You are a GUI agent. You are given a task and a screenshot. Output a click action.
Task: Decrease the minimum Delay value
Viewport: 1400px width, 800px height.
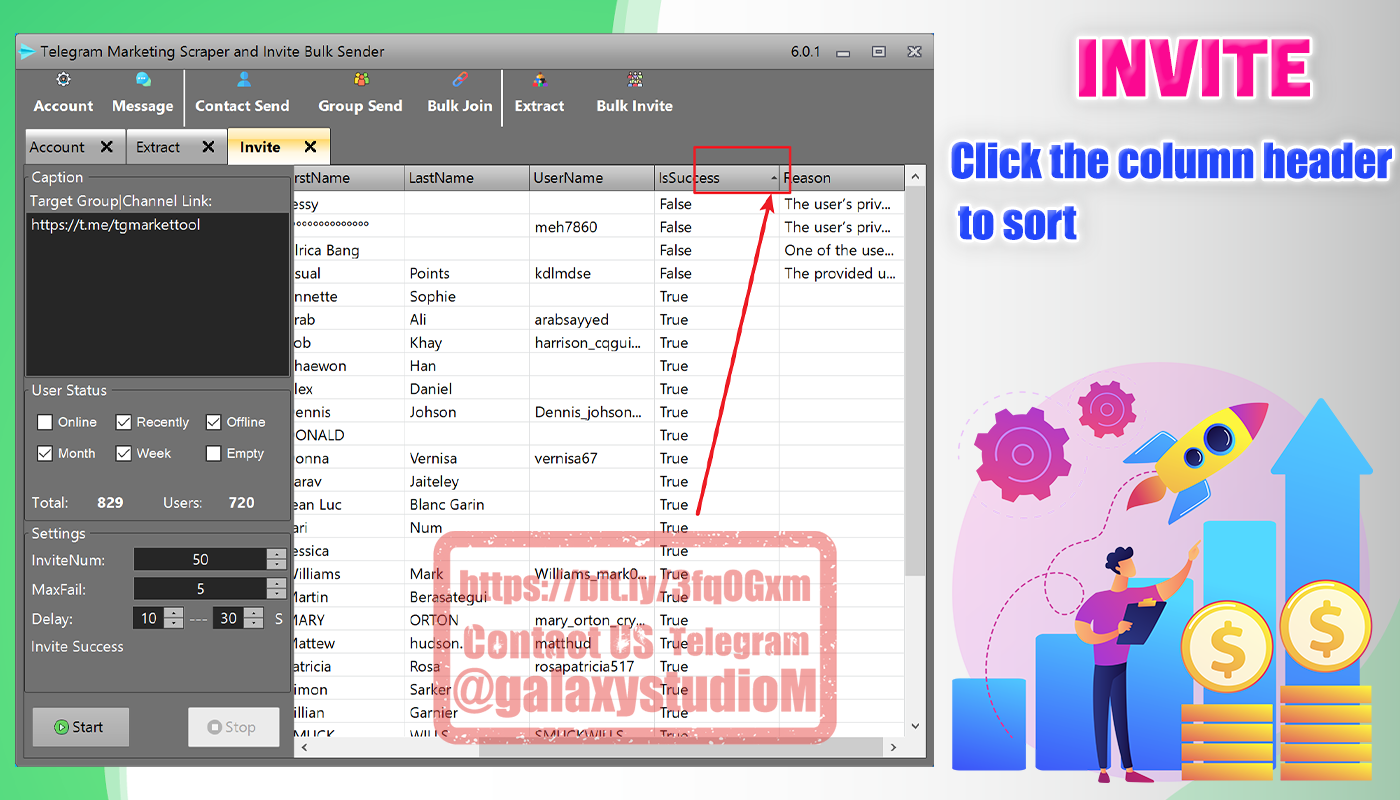[174, 623]
